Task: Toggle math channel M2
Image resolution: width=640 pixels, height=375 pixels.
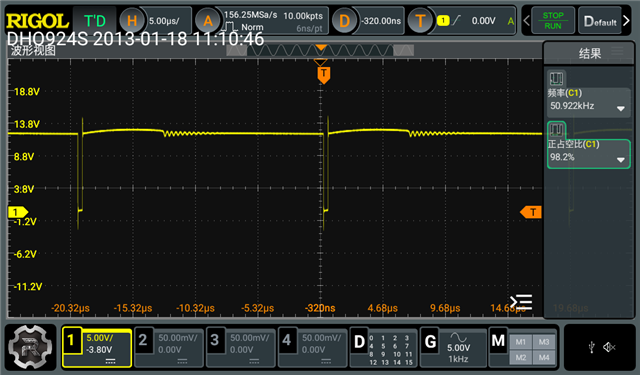Action: tap(520, 357)
